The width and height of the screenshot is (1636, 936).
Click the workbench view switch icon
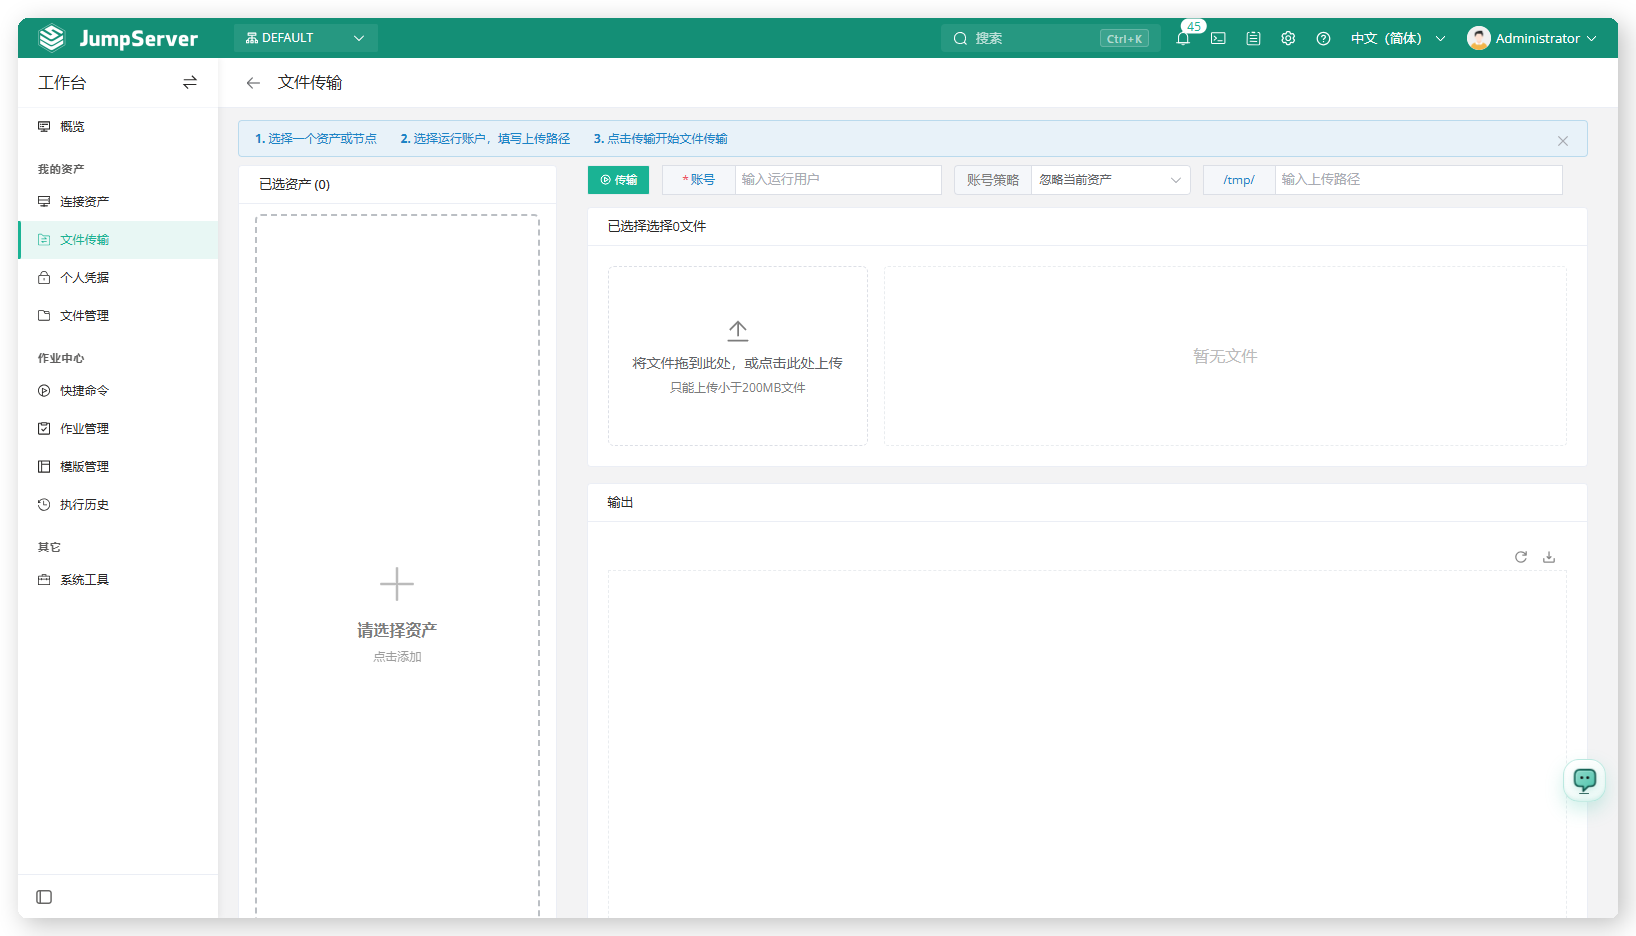click(190, 82)
